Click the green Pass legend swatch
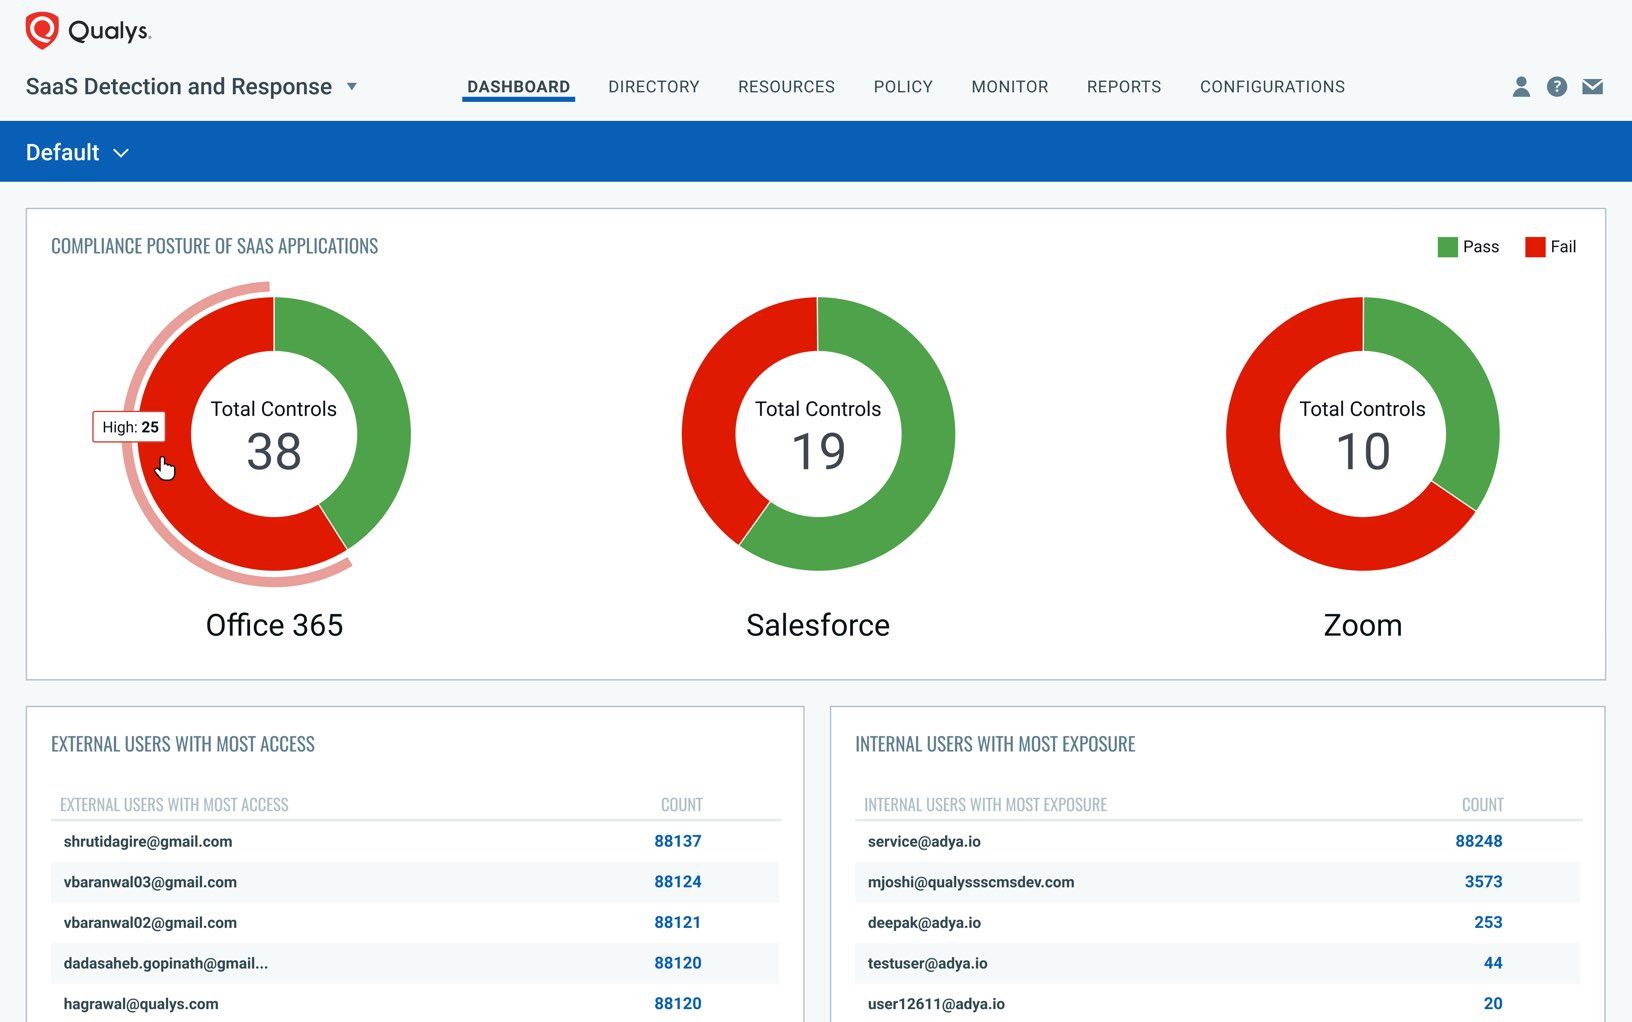This screenshot has width=1632, height=1022. [x=1446, y=246]
